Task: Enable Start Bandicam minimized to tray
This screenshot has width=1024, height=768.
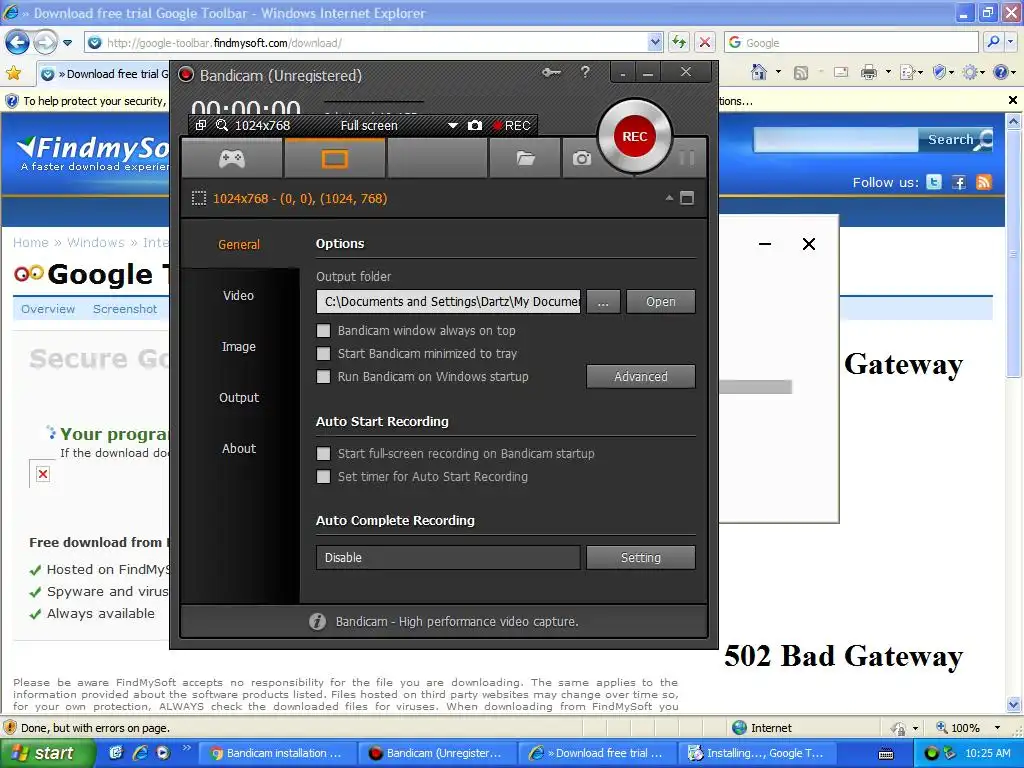Action: click(323, 353)
